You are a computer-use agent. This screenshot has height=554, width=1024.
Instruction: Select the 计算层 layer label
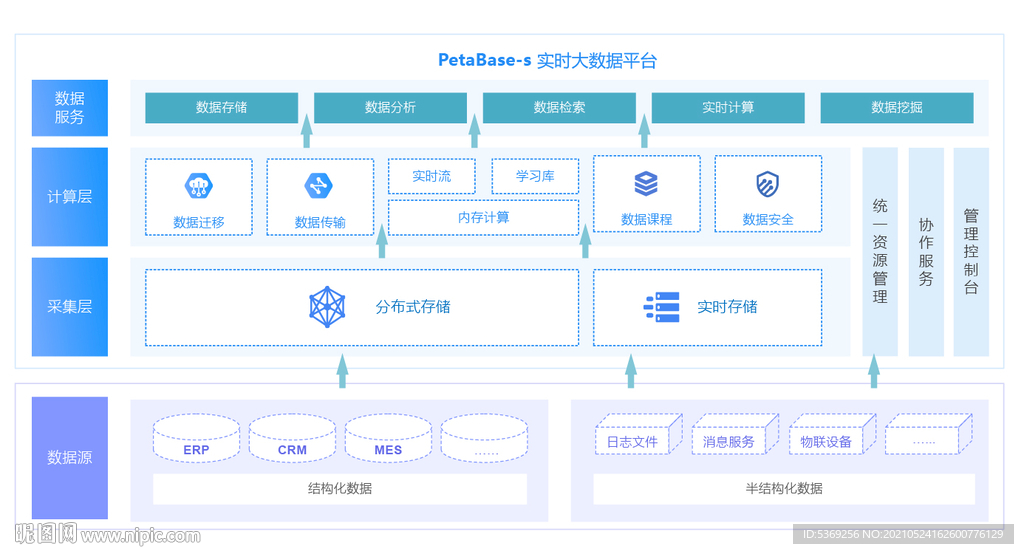[x=70, y=197]
